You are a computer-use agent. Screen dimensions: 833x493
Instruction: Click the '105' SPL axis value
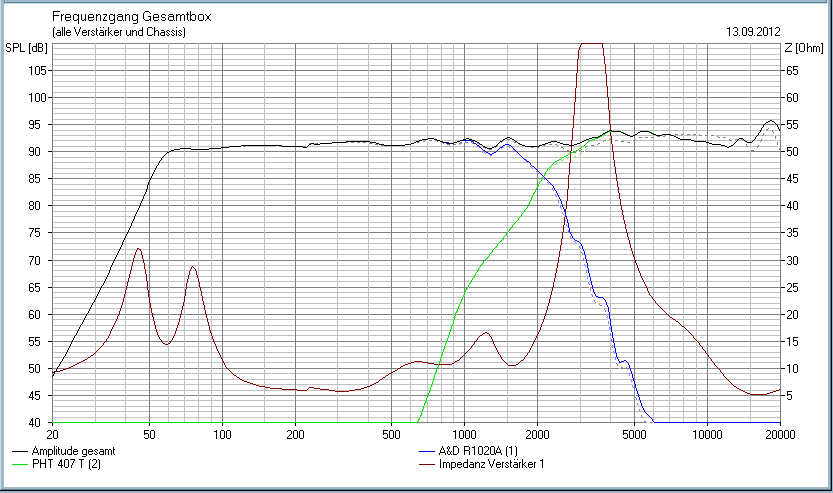point(38,71)
